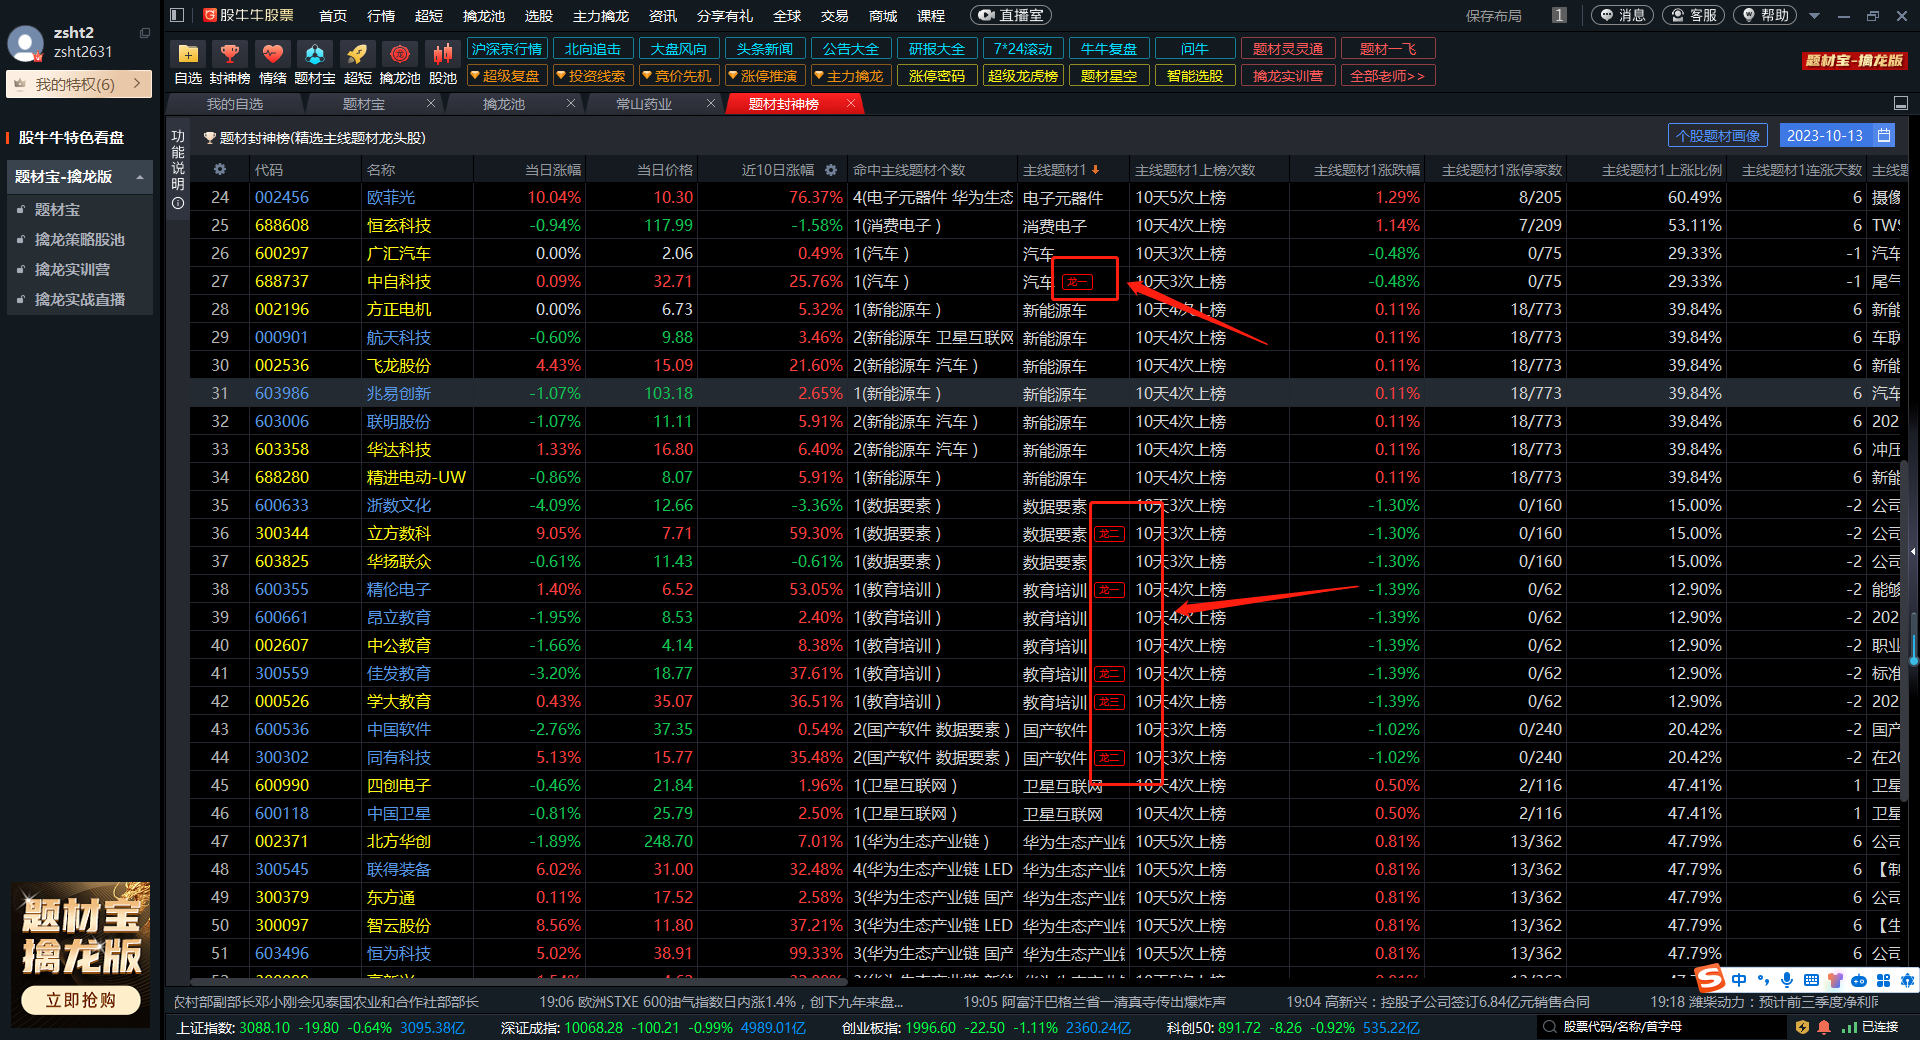Click the 功能说明 info icon

pos(178,203)
